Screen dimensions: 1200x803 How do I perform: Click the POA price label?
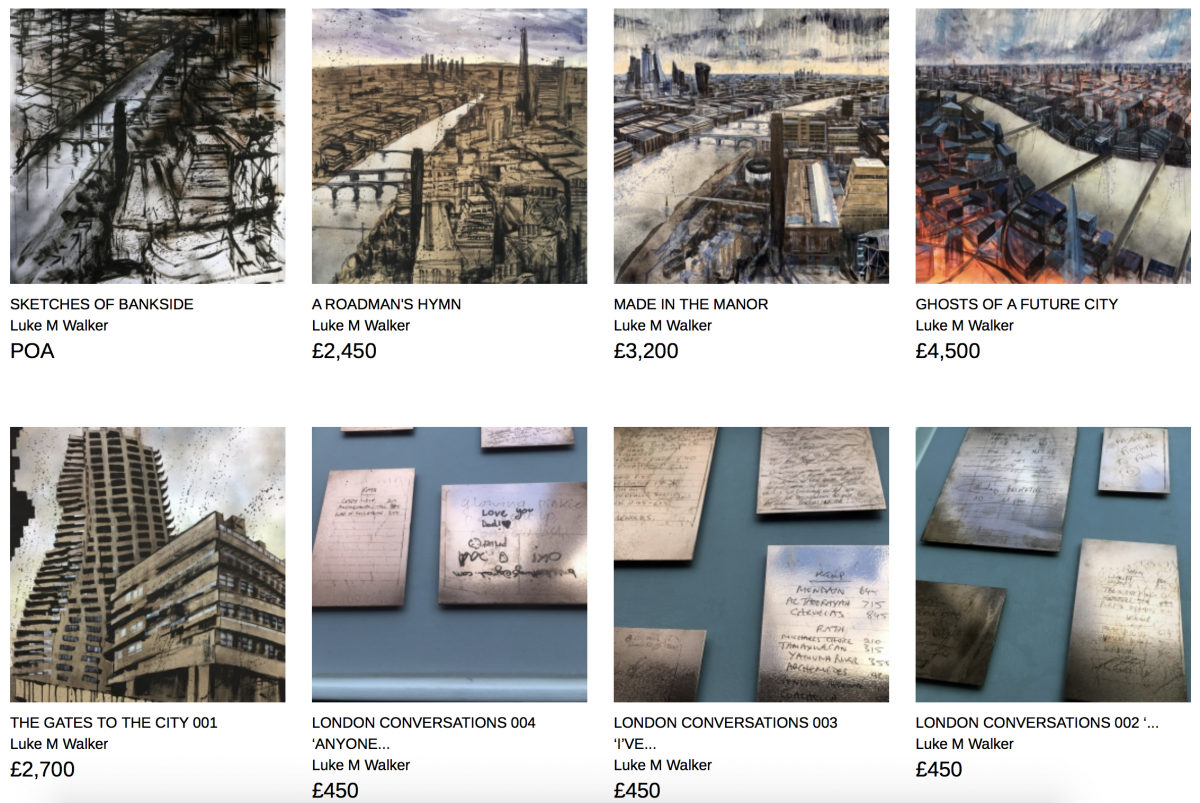coord(32,351)
